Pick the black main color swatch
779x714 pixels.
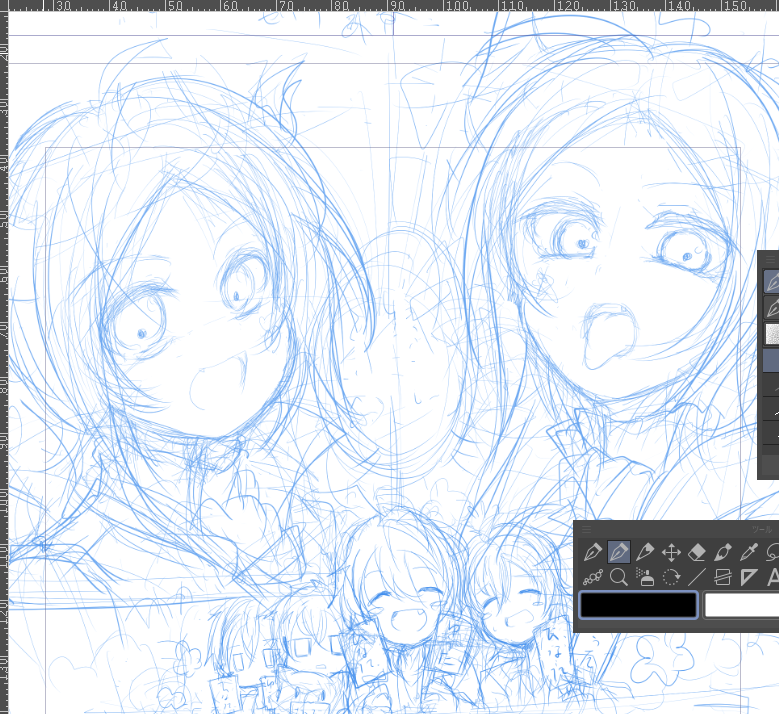638,605
